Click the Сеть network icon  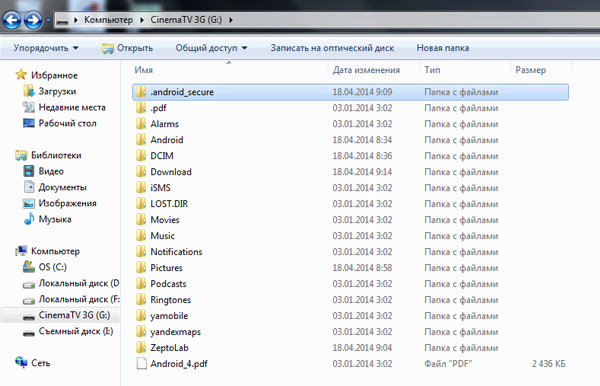click(x=21, y=362)
